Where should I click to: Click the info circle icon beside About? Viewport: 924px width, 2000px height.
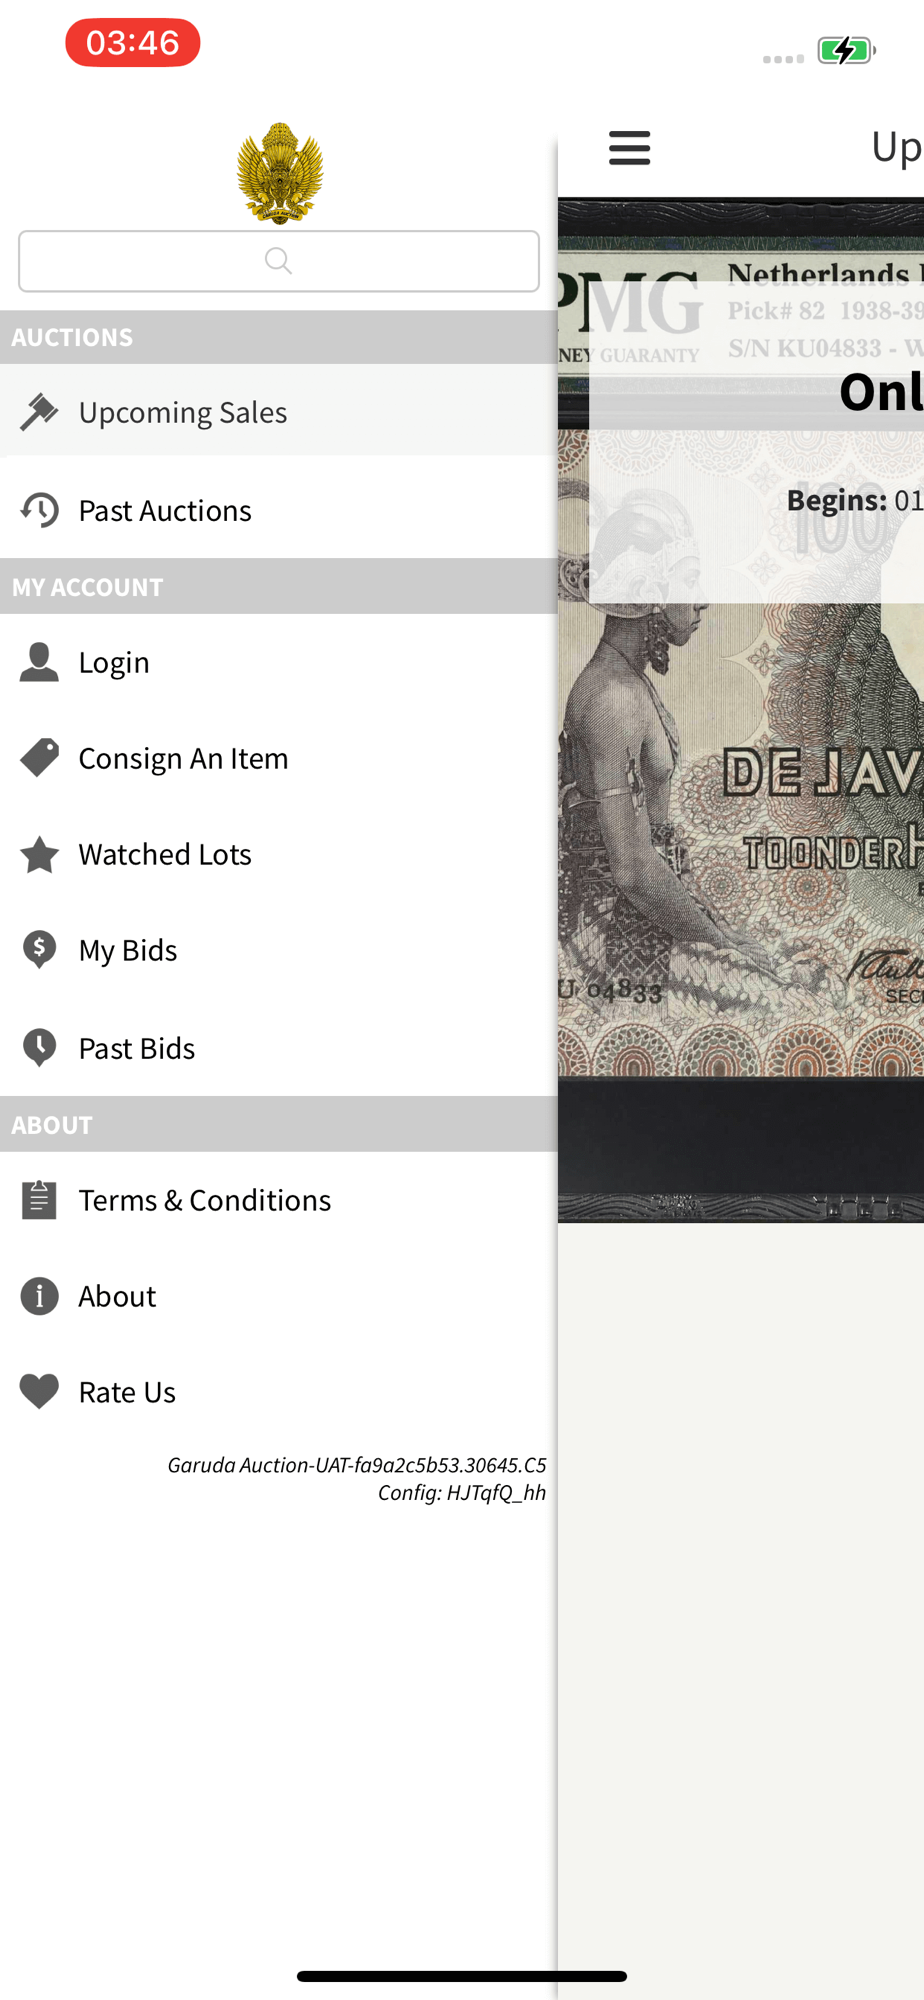click(39, 1296)
